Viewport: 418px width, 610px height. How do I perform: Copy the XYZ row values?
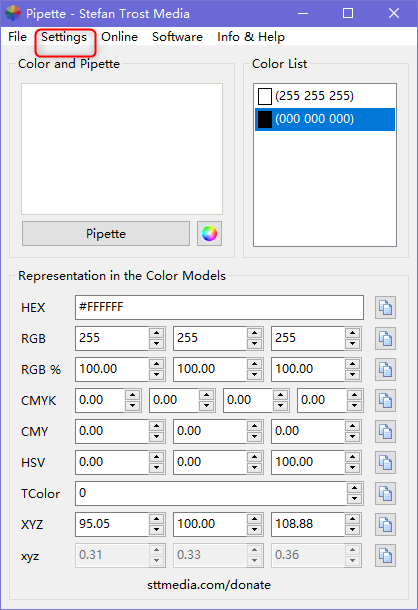(385, 524)
